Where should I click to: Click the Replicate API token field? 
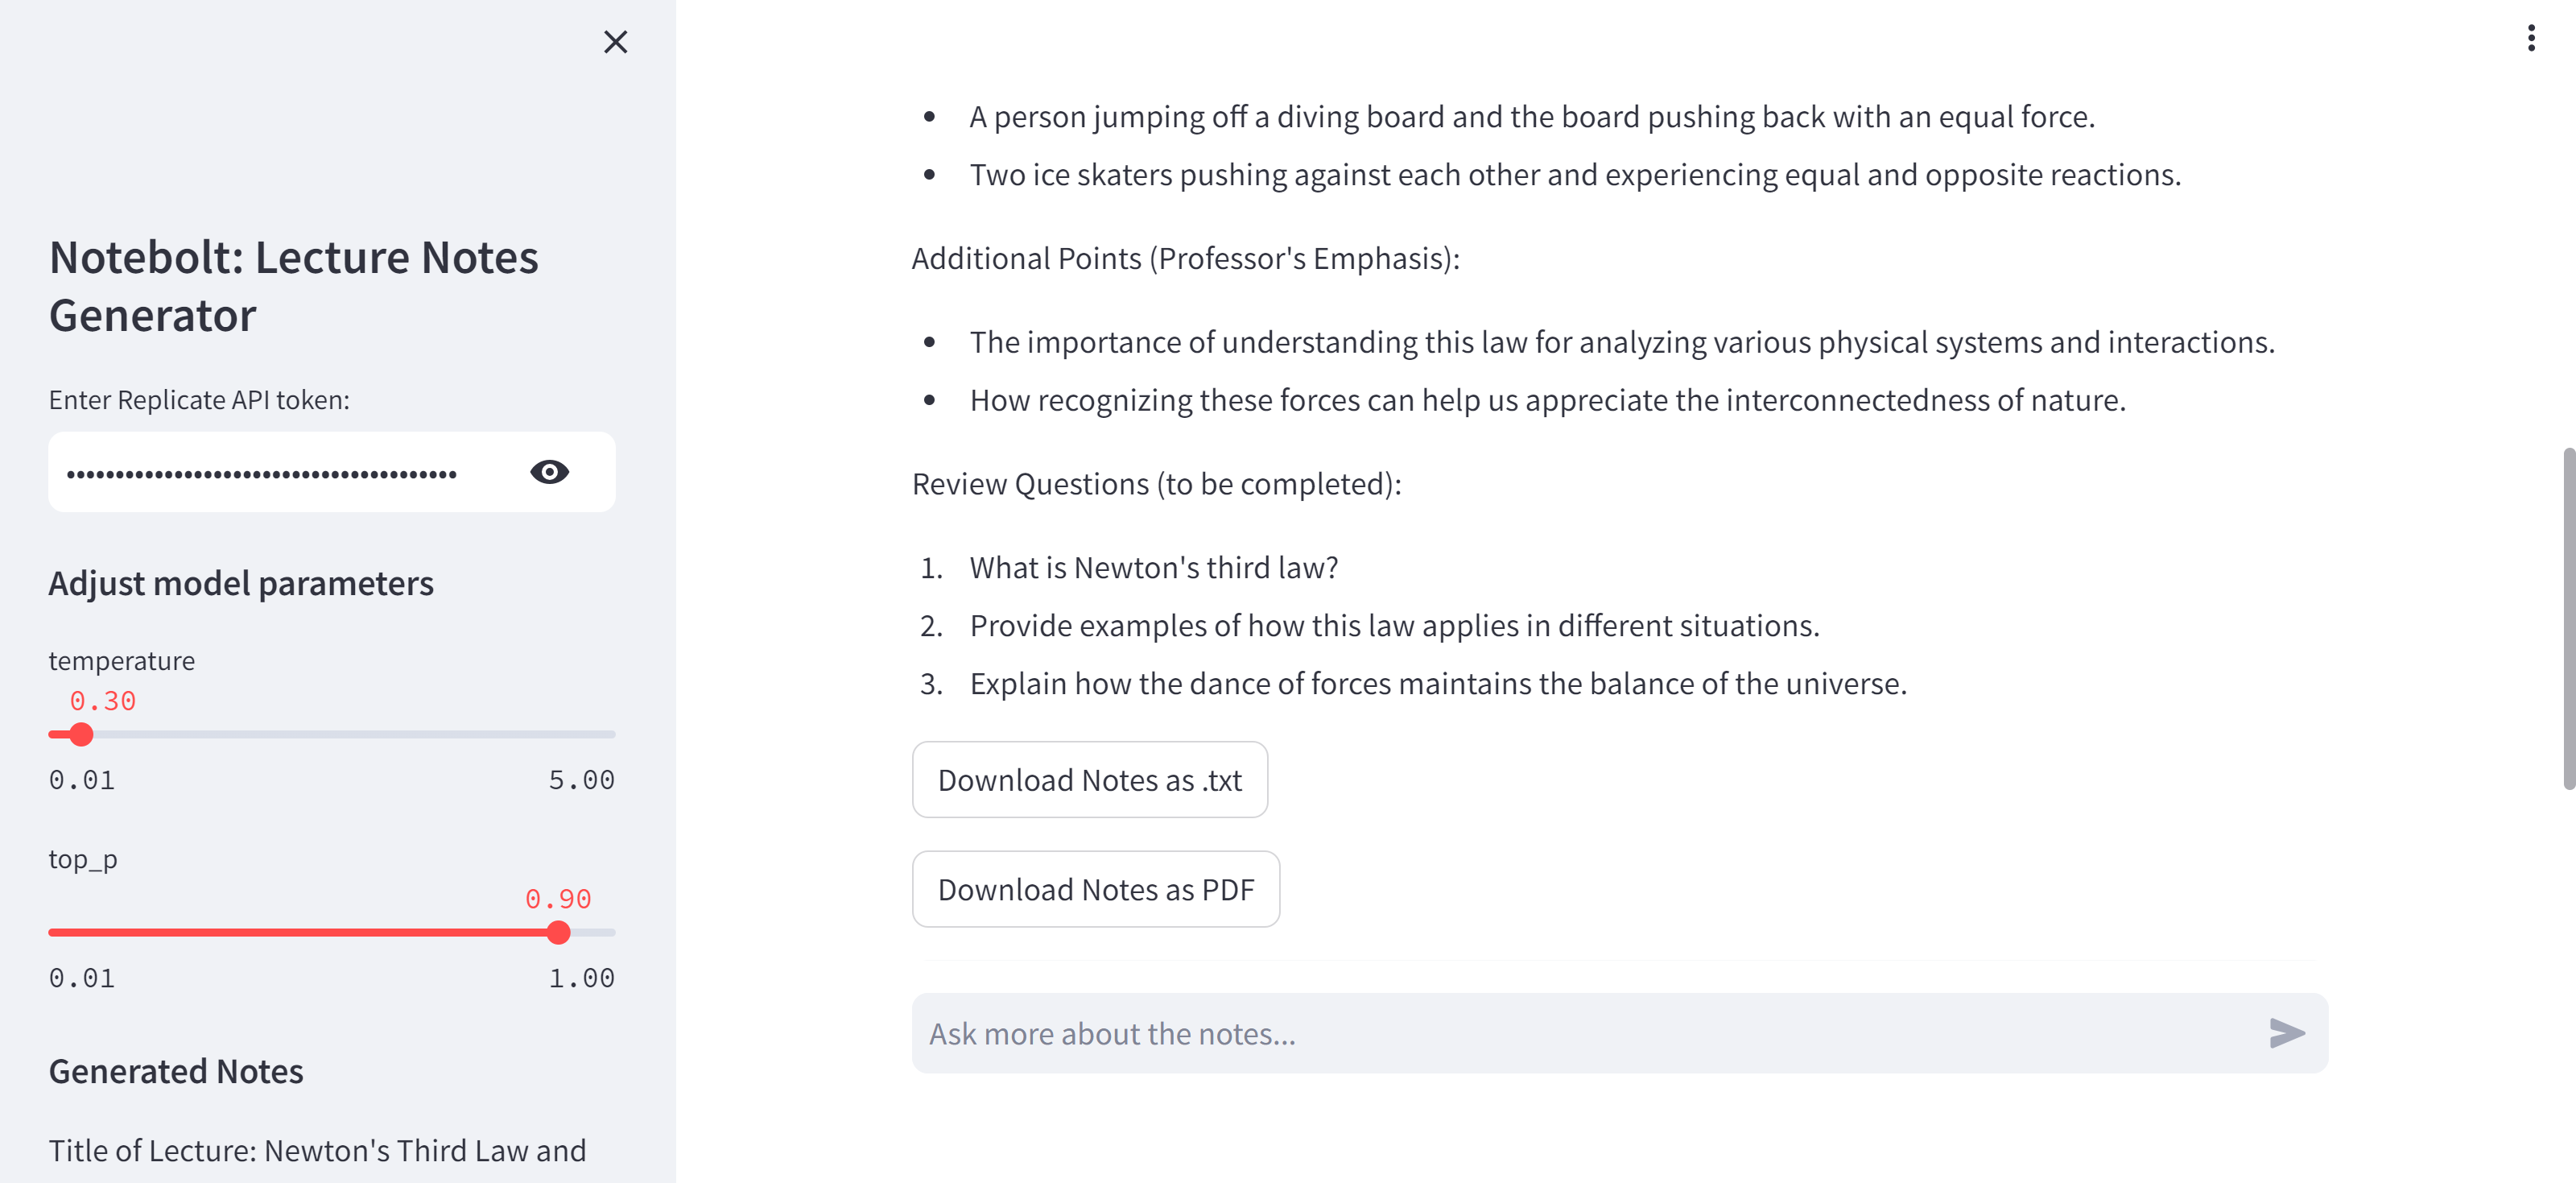click(x=290, y=472)
